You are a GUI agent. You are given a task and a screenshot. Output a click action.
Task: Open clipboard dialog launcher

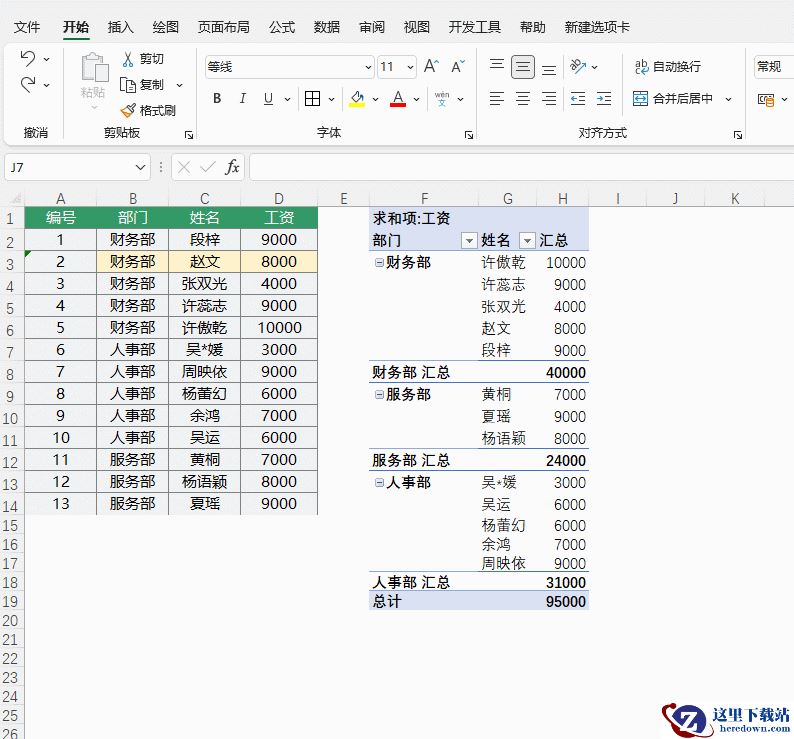click(189, 135)
